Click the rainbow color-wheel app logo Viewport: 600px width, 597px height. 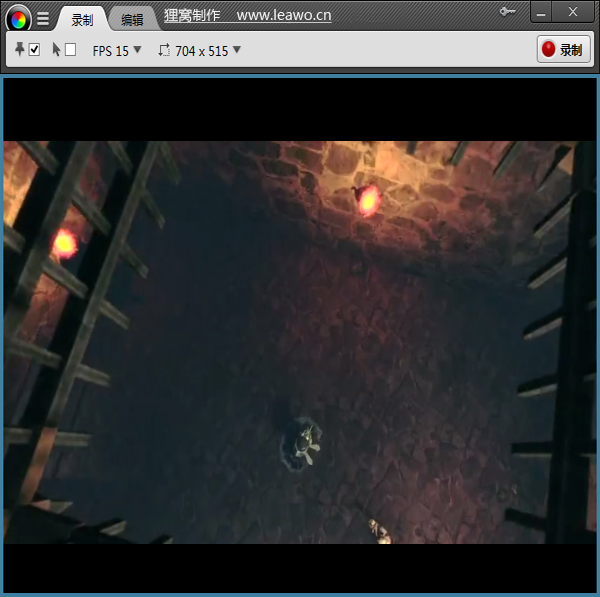tap(18, 18)
